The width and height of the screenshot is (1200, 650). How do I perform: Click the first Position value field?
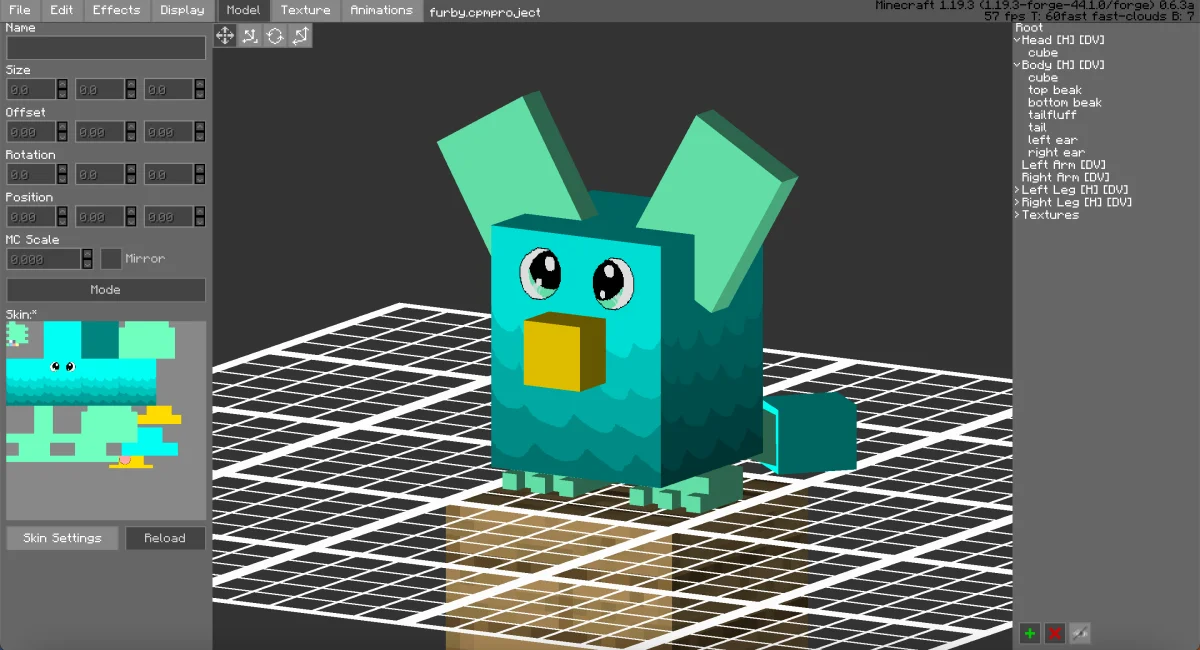(x=31, y=217)
